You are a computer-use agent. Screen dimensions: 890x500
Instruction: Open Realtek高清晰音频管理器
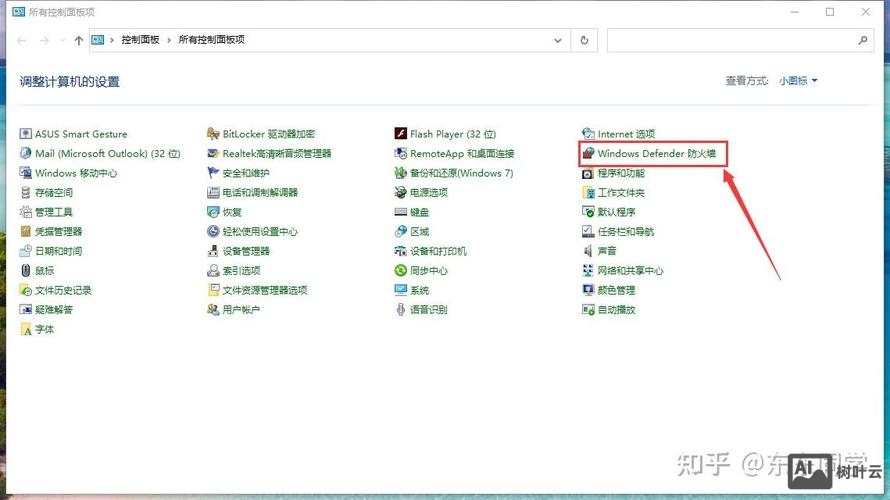point(276,154)
